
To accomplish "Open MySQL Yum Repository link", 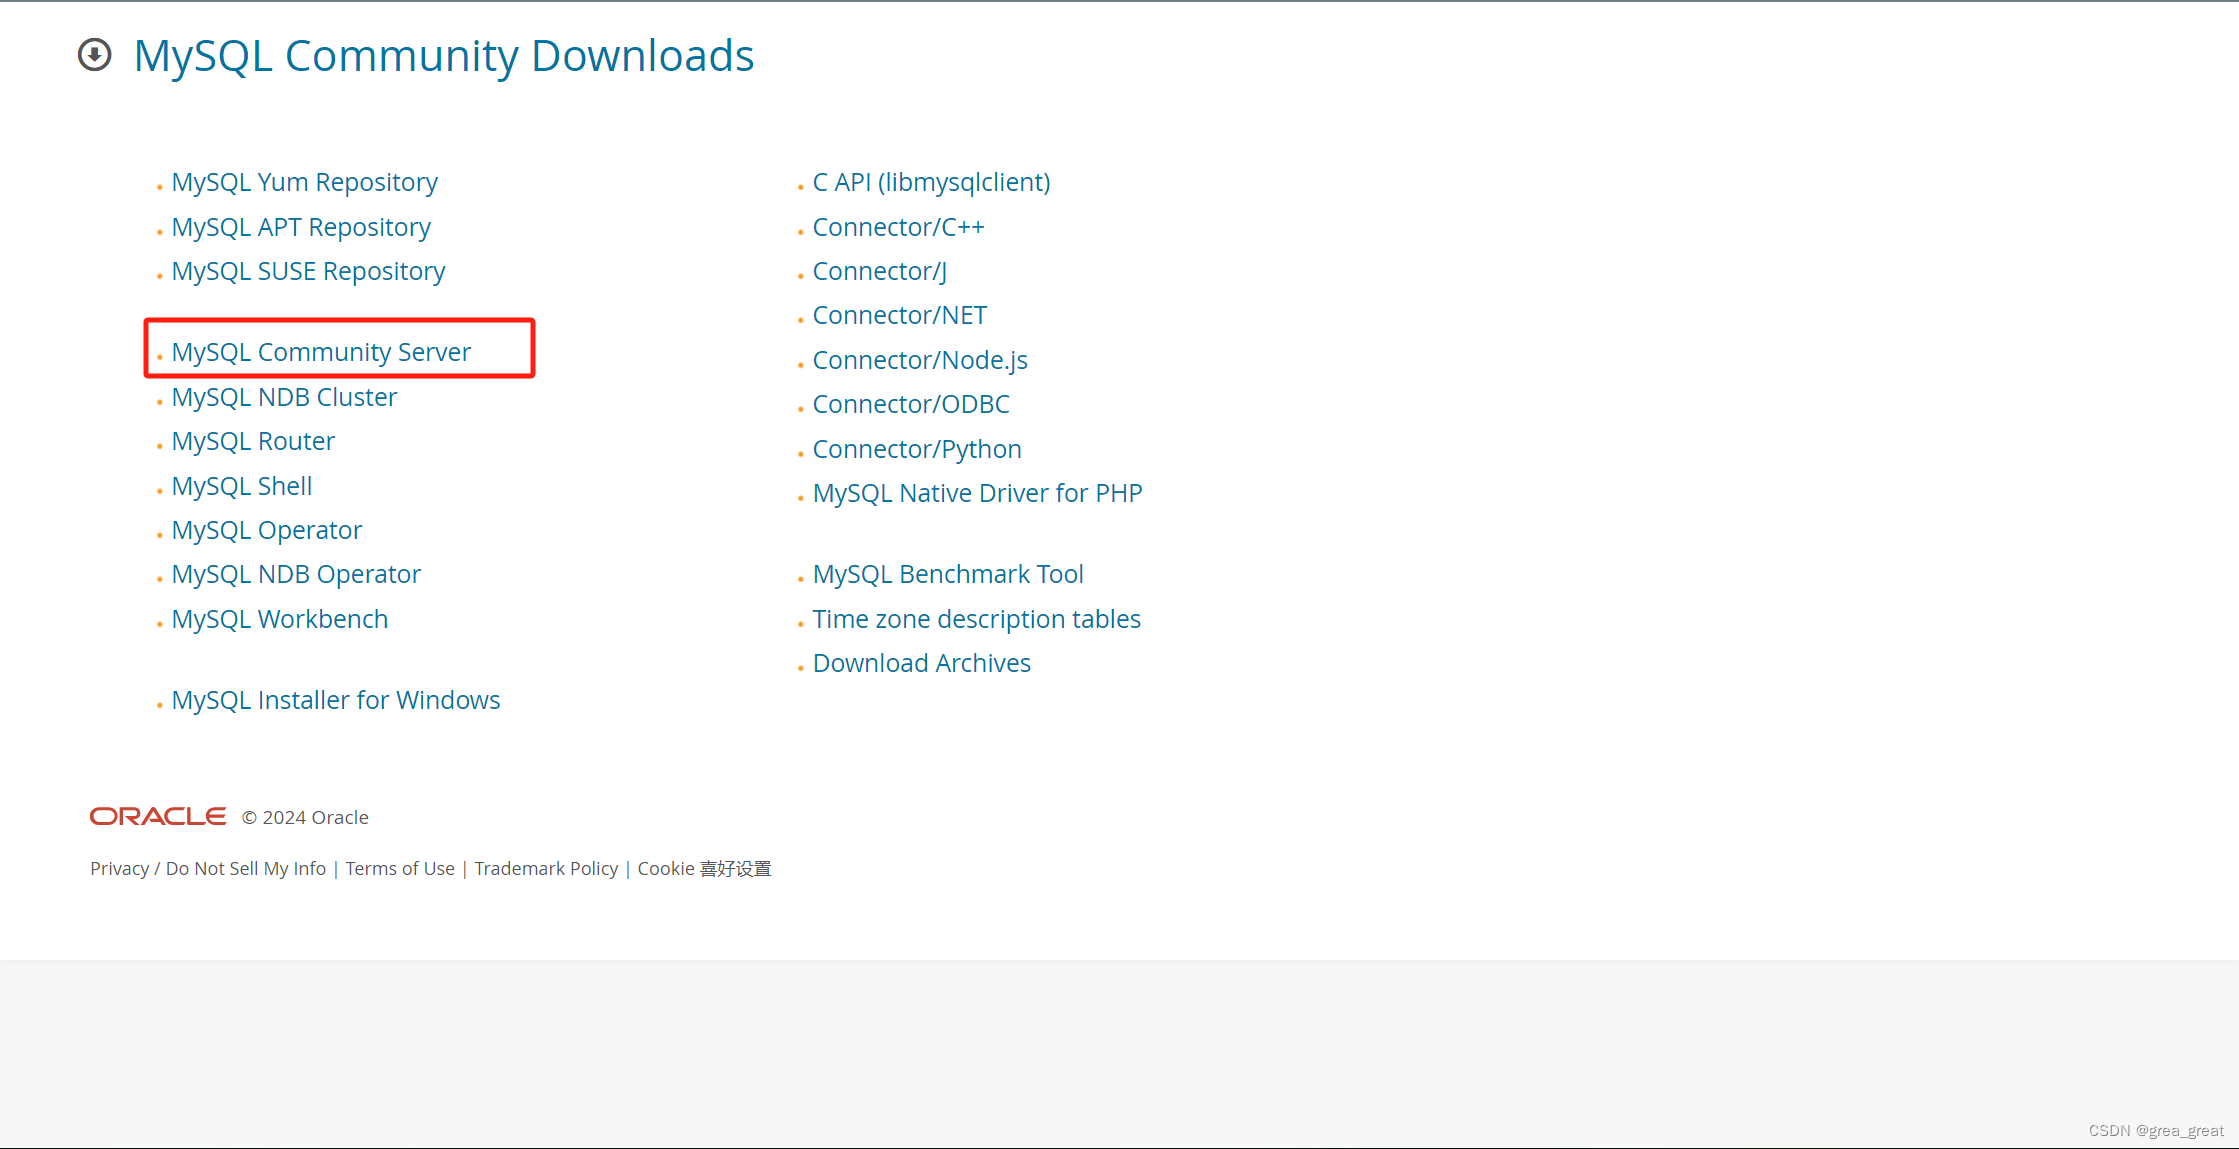I will pyautogui.click(x=305, y=182).
